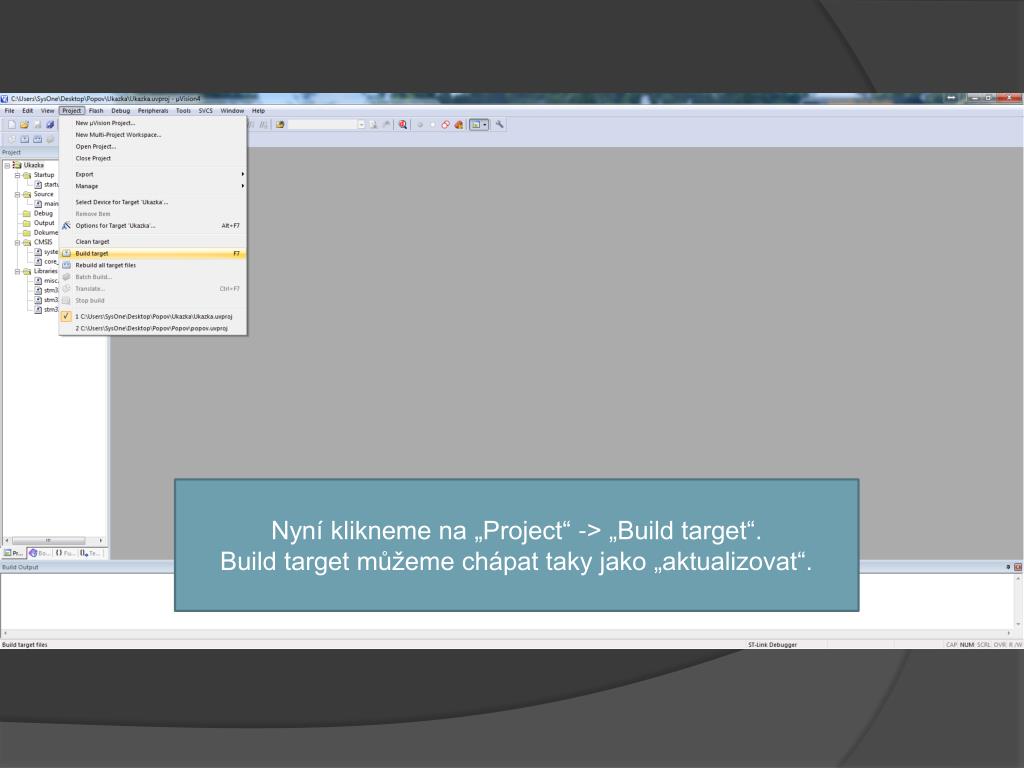
Task: Collapse the Libraries group in project tree
Action: click(x=18, y=271)
